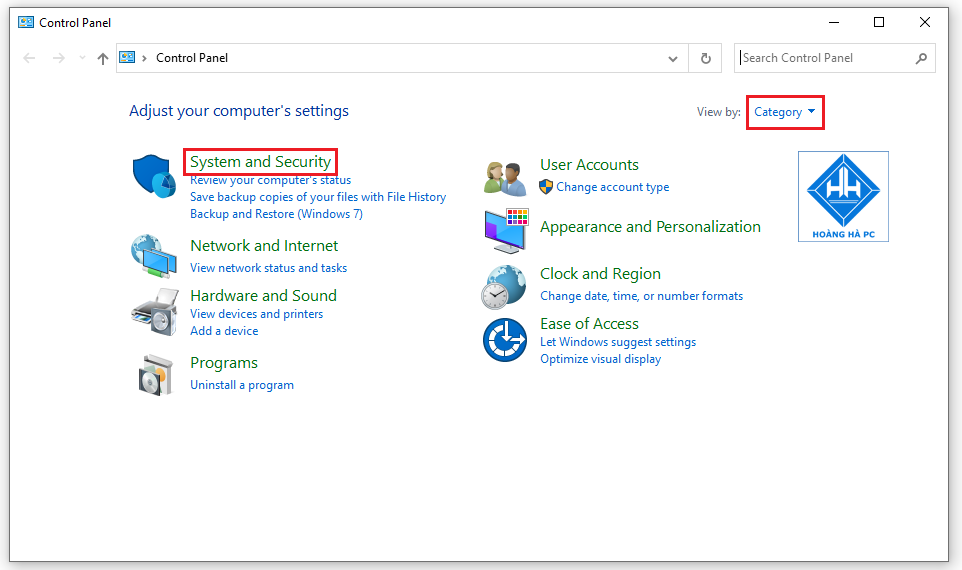Click Uninstall a program link
Screen dimensions: 962x570
242,385
